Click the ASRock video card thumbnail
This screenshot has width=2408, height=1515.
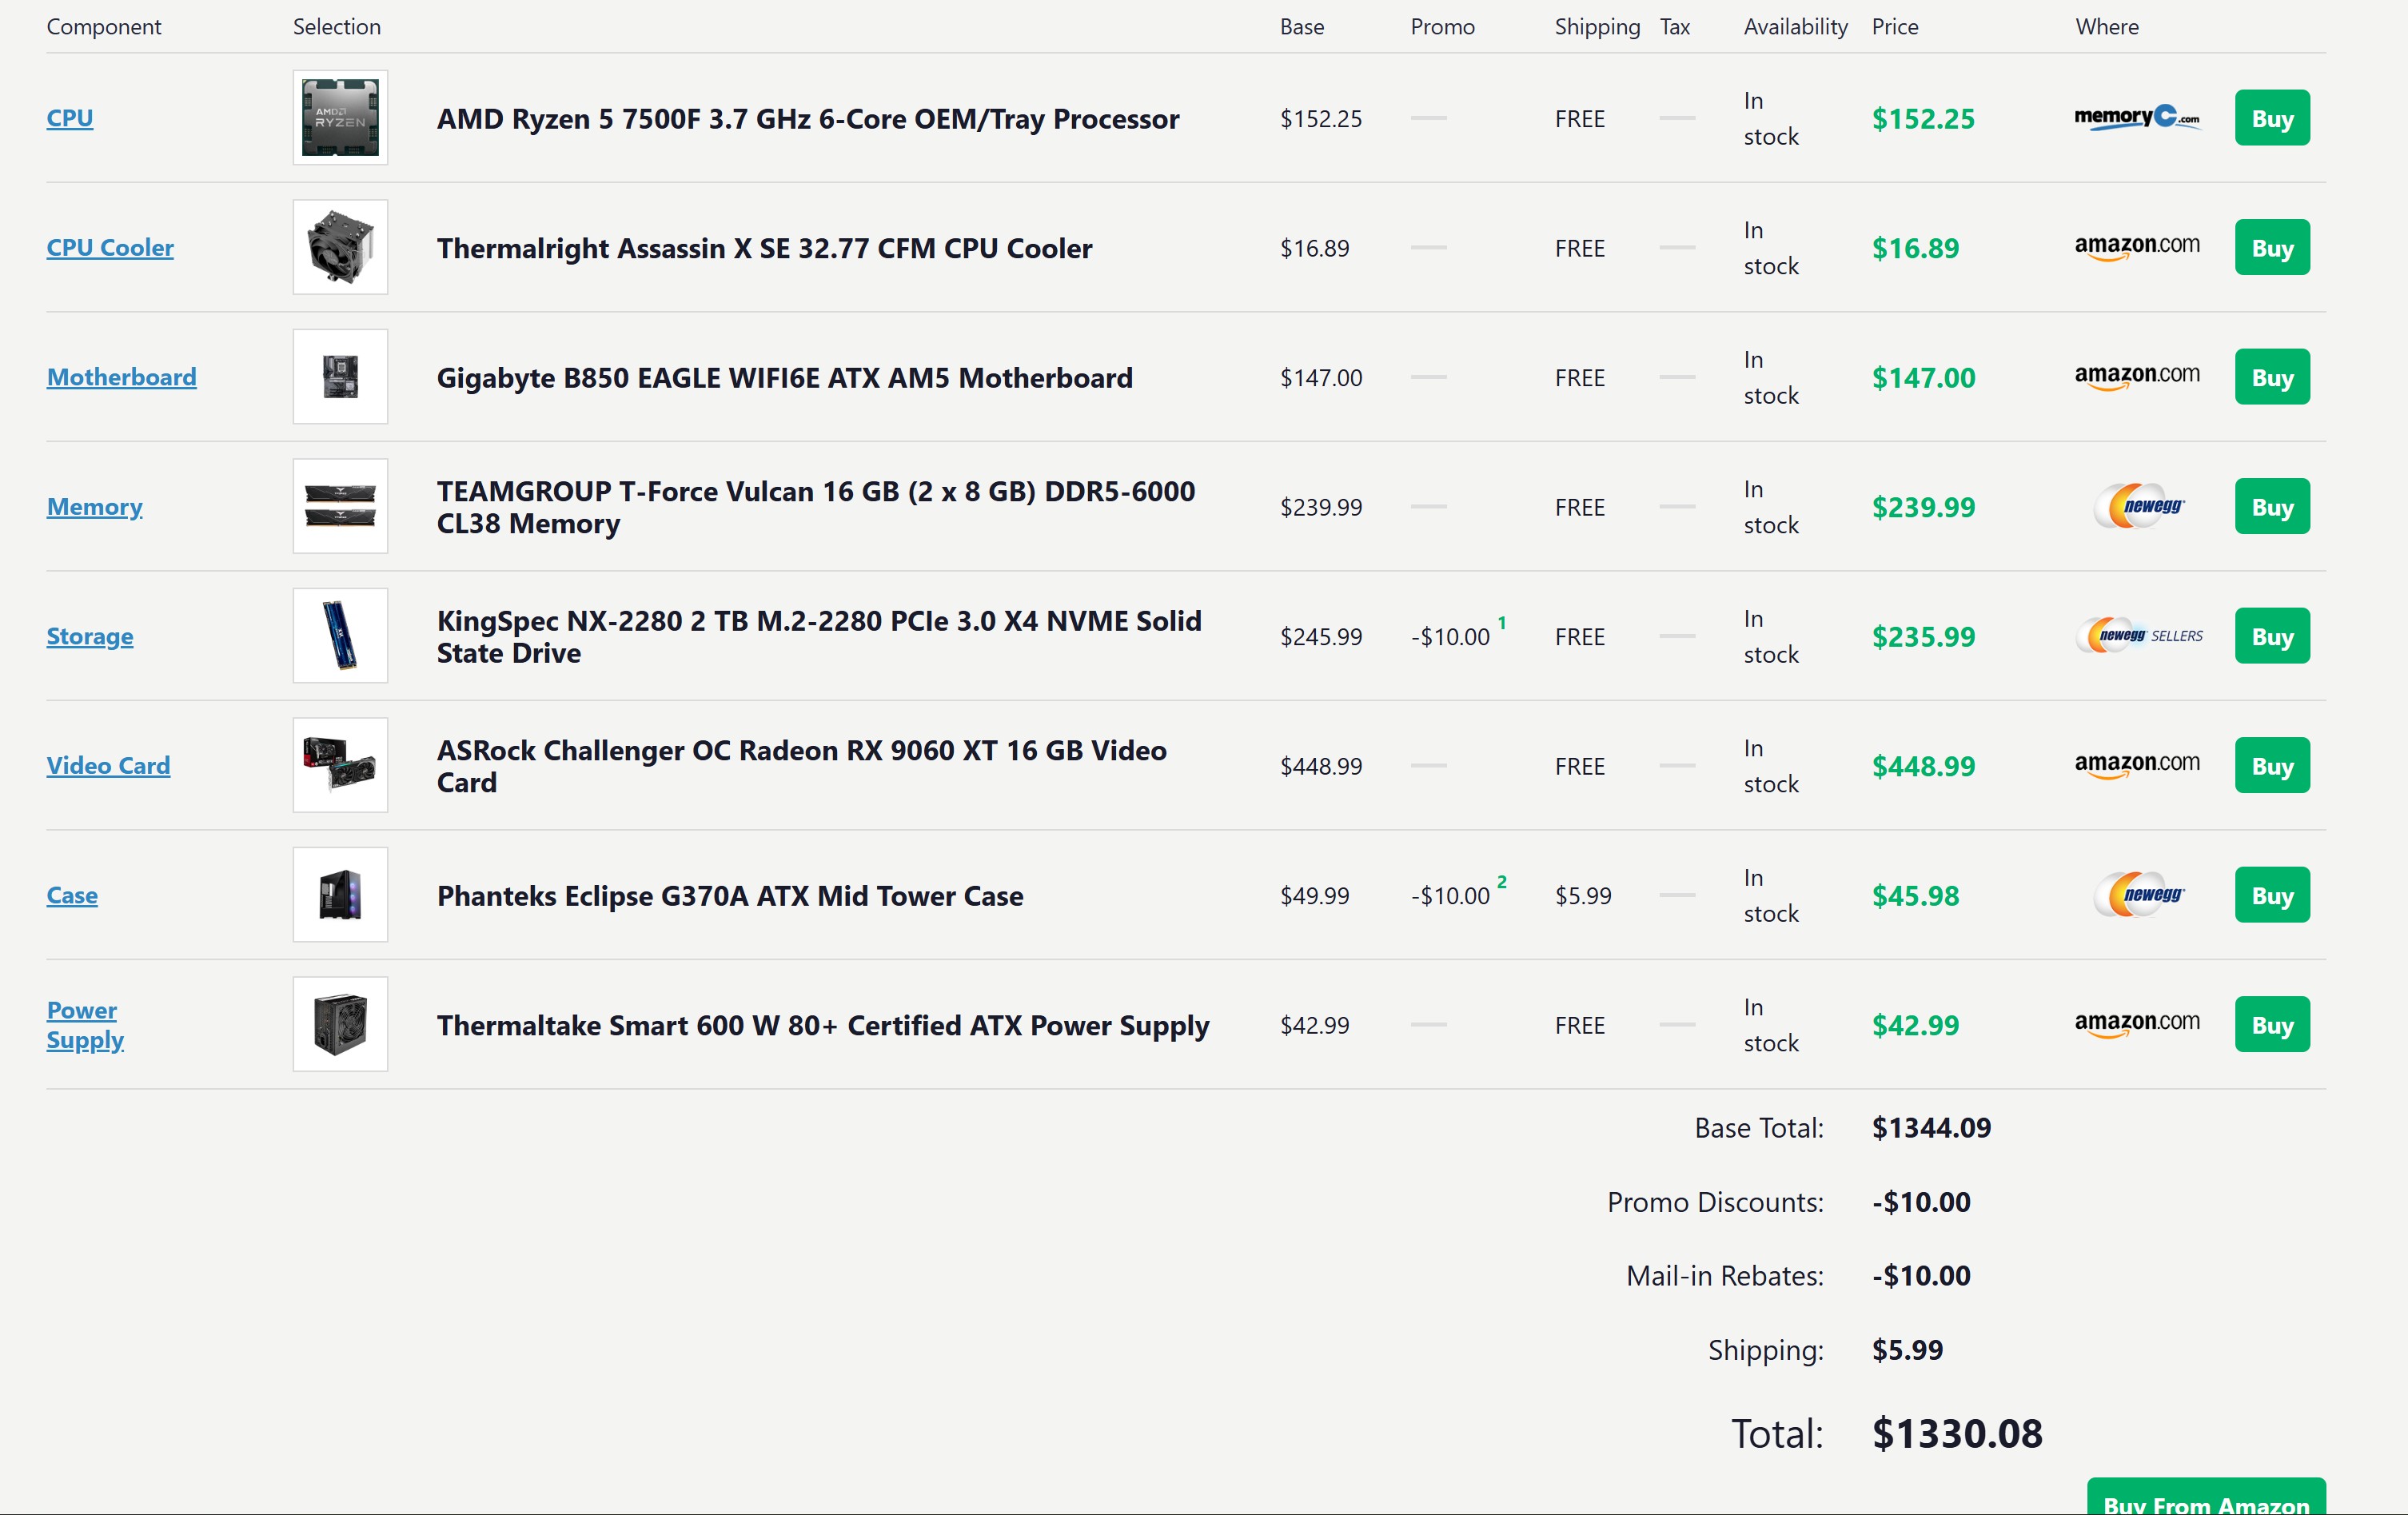tap(340, 765)
